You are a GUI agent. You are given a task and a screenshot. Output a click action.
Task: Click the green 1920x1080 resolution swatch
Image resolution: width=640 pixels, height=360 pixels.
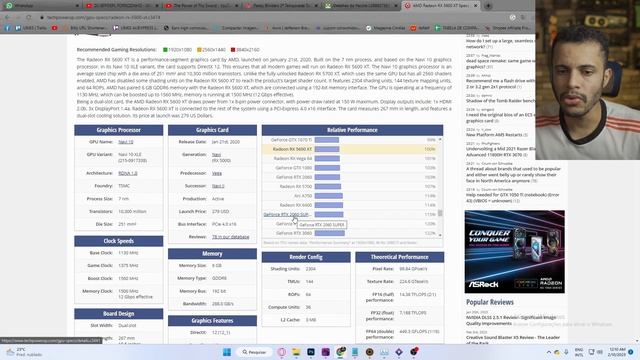(x=165, y=50)
